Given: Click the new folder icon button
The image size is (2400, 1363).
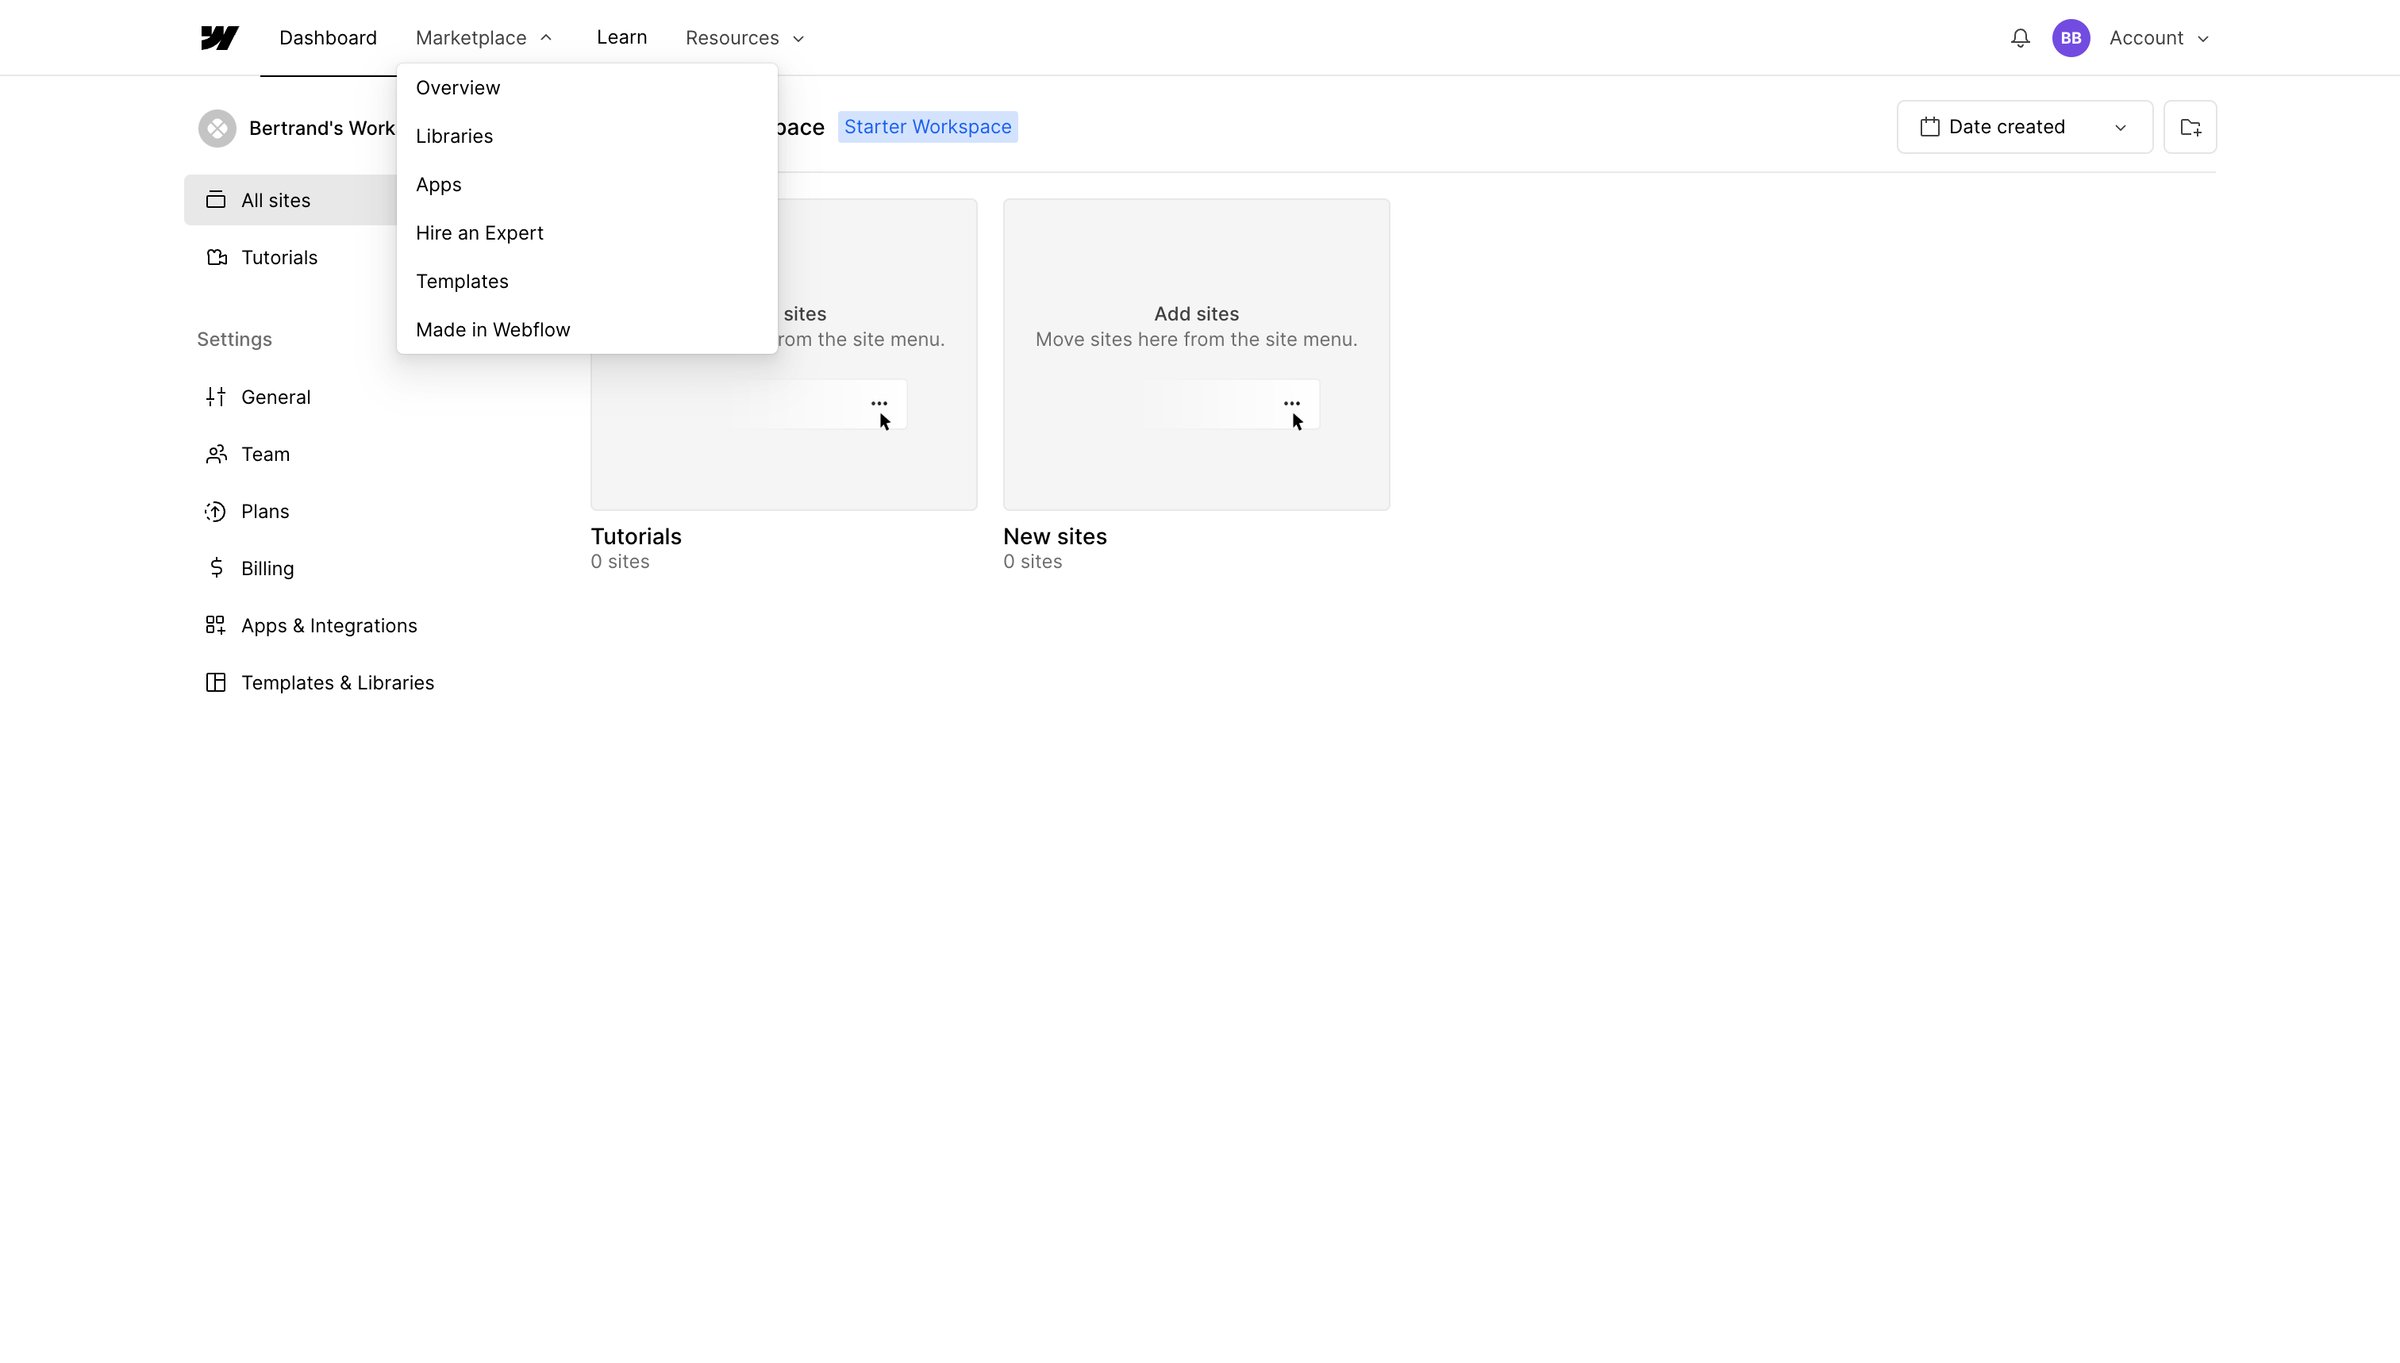Looking at the screenshot, I should (2190, 127).
